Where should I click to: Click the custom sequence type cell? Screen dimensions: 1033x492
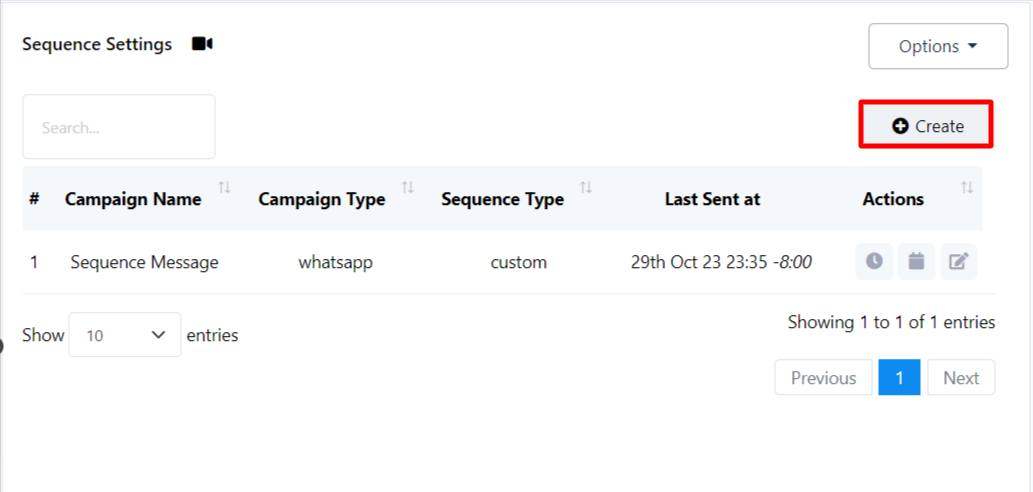[518, 263]
